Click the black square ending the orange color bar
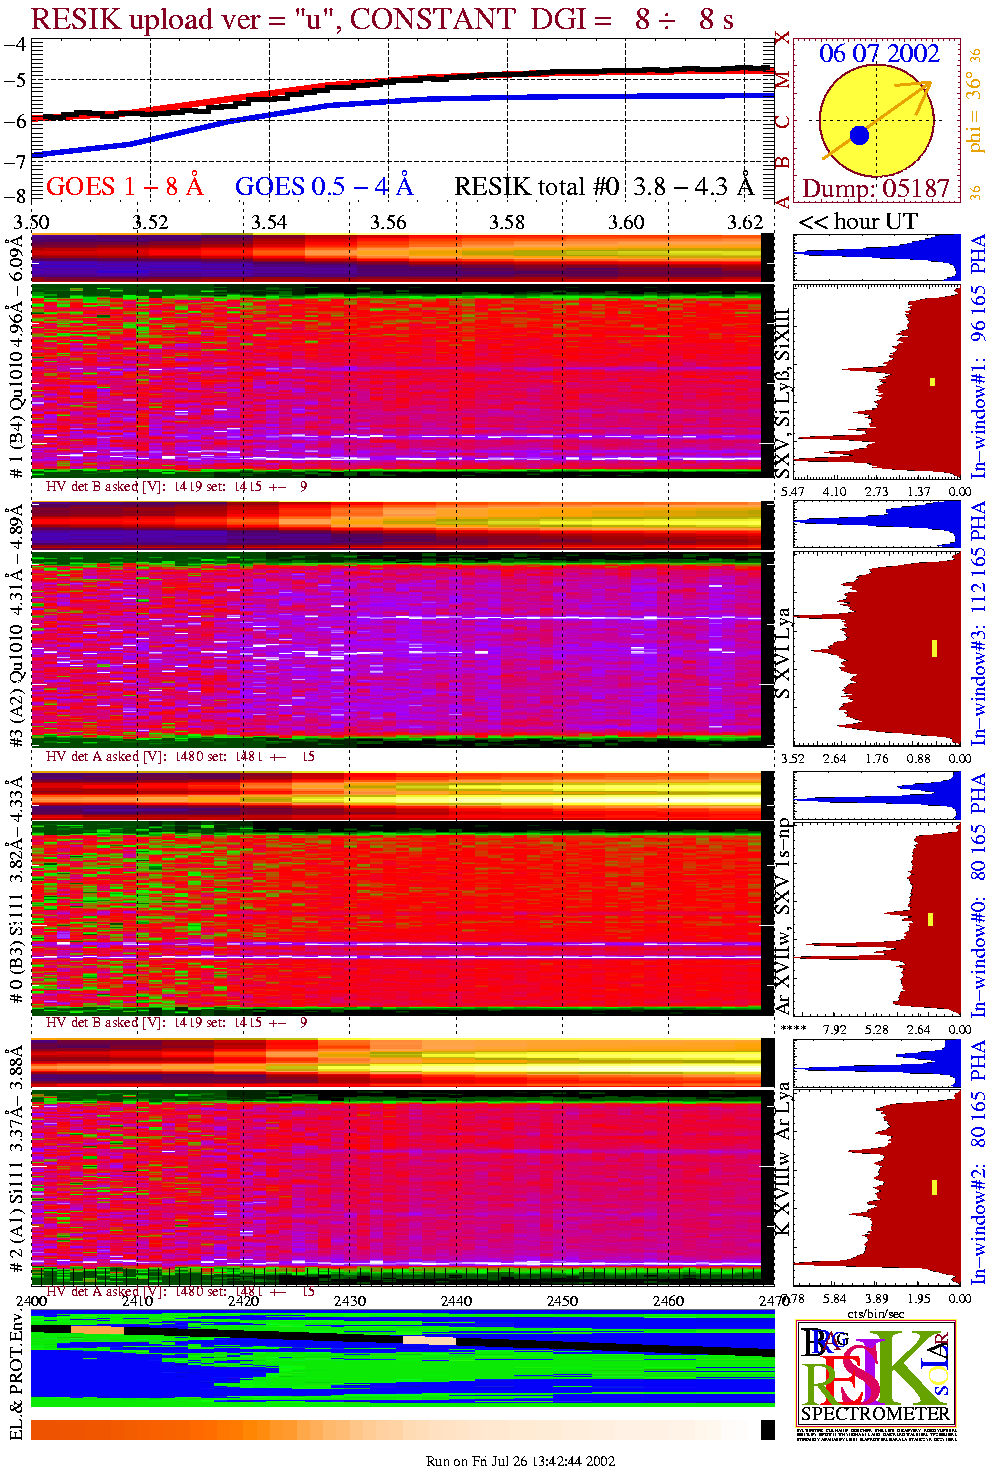Image resolution: width=1004 pixels, height=1476 pixels. (x=767, y=1430)
